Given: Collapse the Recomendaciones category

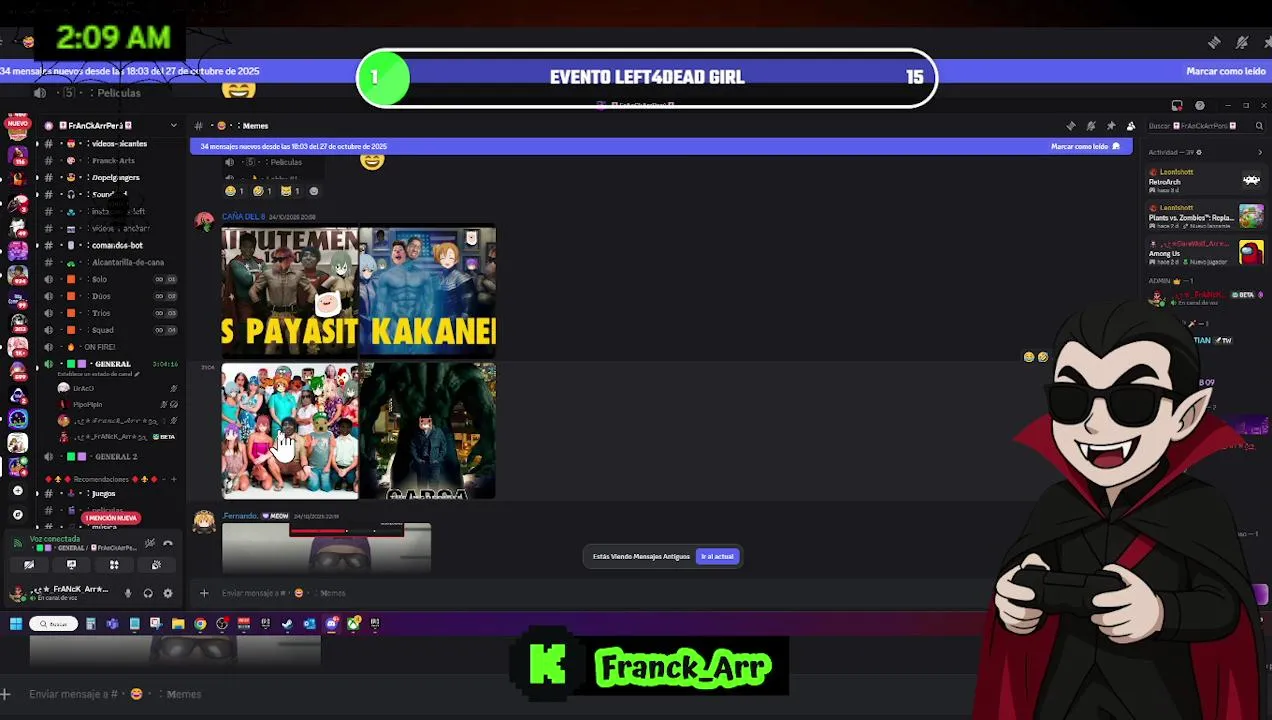Looking at the screenshot, I should coord(100,480).
